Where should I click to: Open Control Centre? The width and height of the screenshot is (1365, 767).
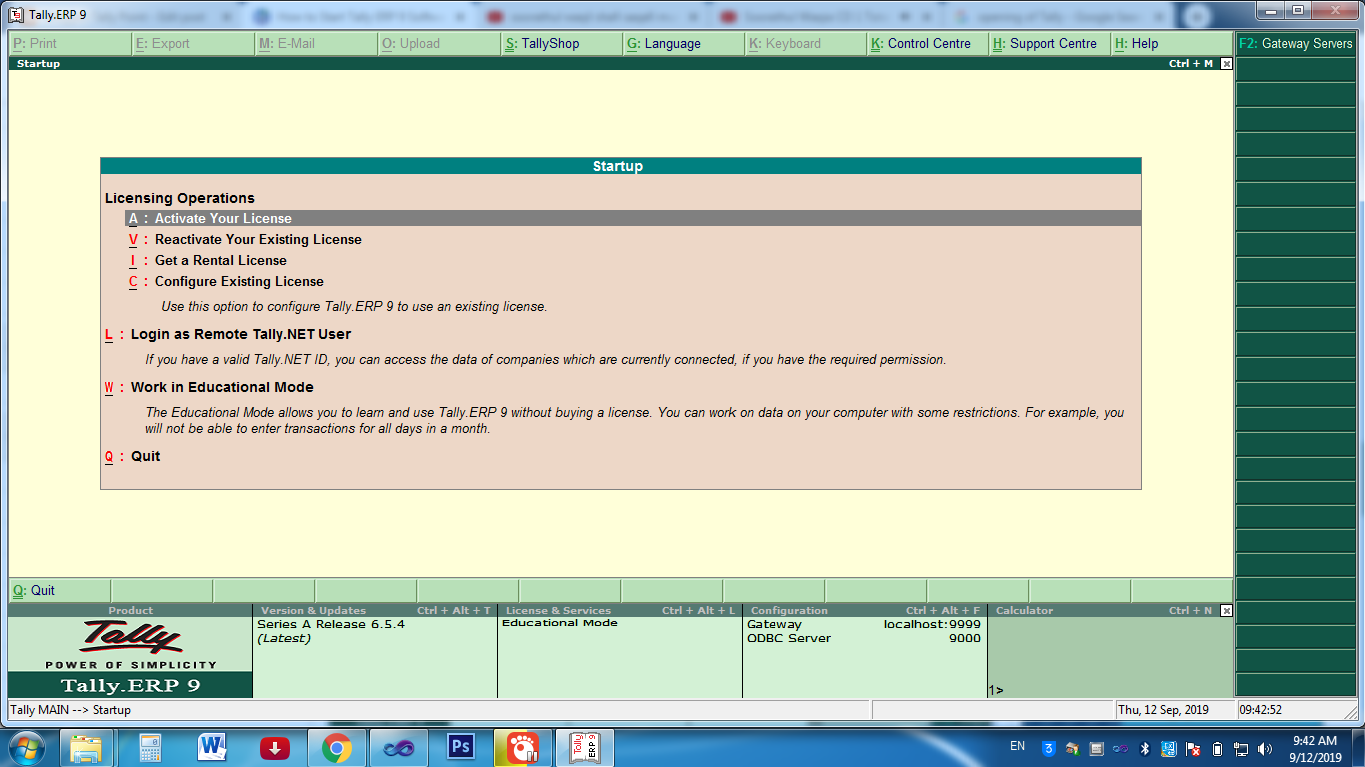[x=928, y=44]
